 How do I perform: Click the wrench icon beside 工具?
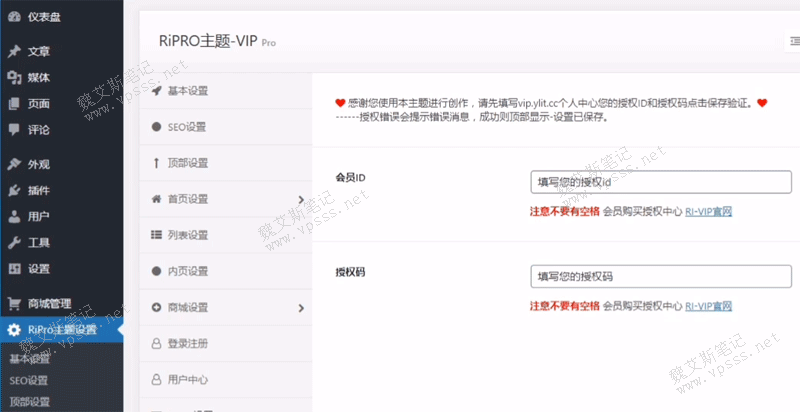14,243
